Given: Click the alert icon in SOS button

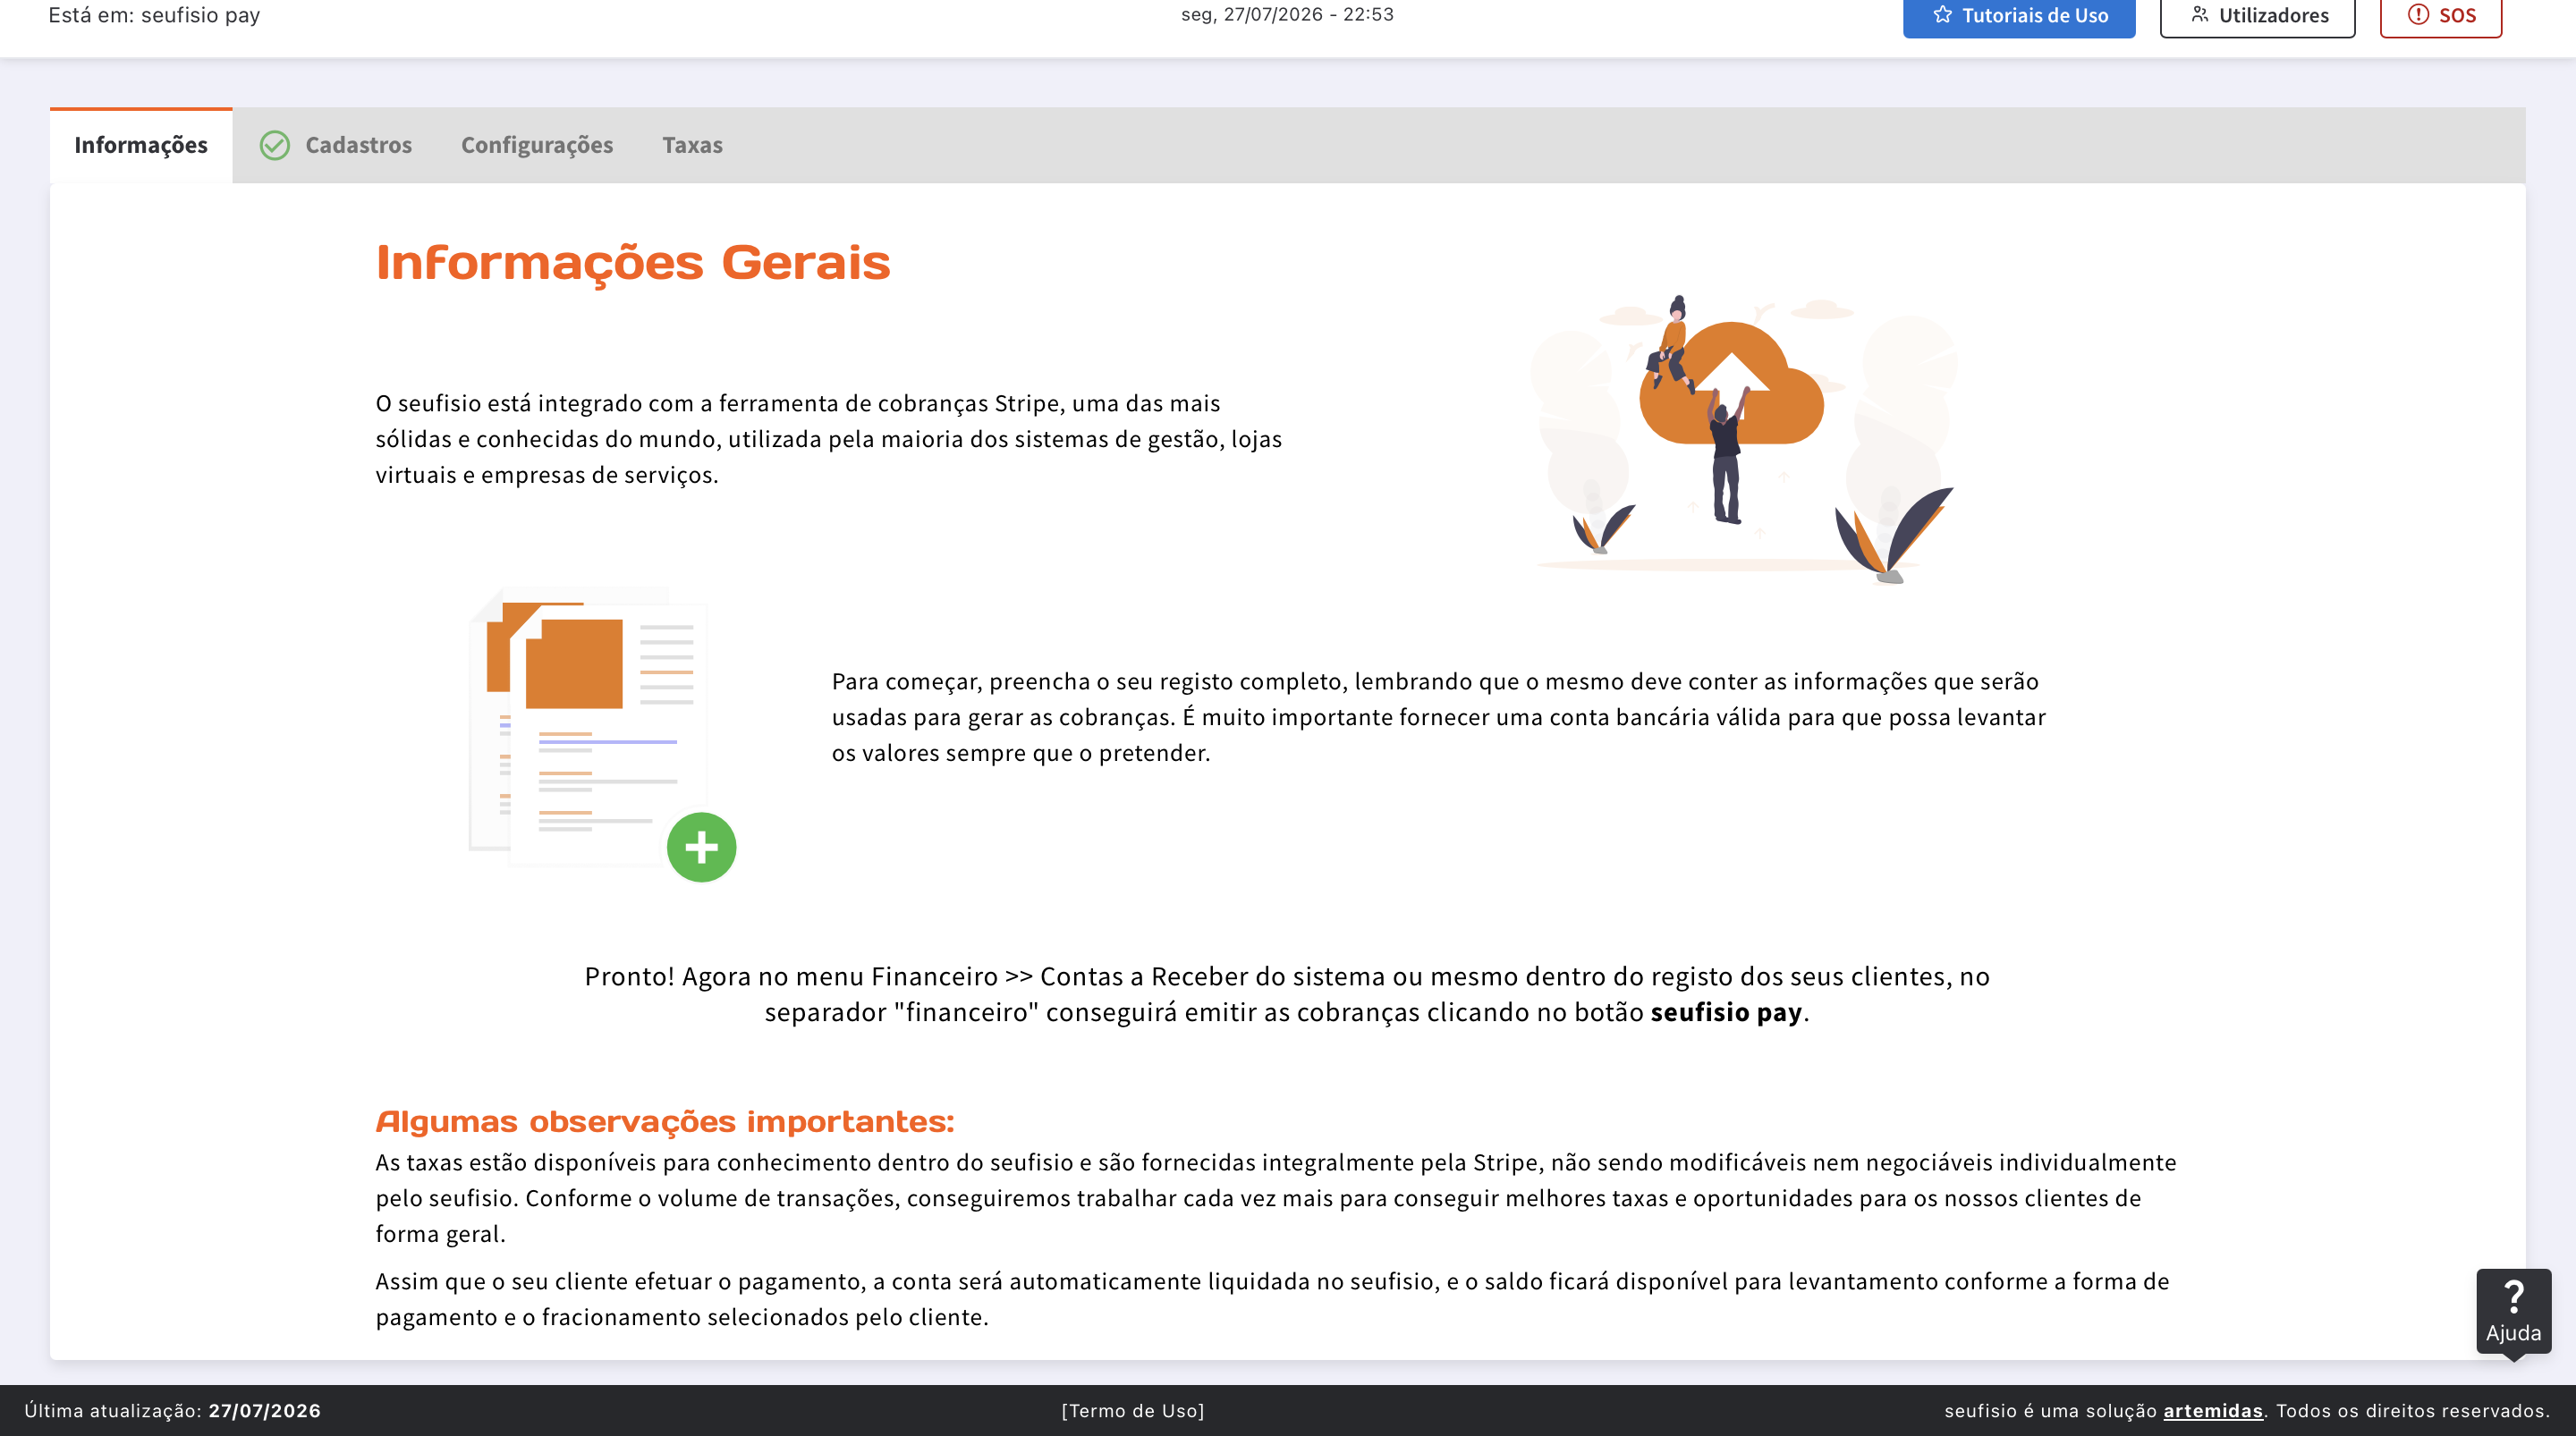Looking at the screenshot, I should pos(2418,15).
